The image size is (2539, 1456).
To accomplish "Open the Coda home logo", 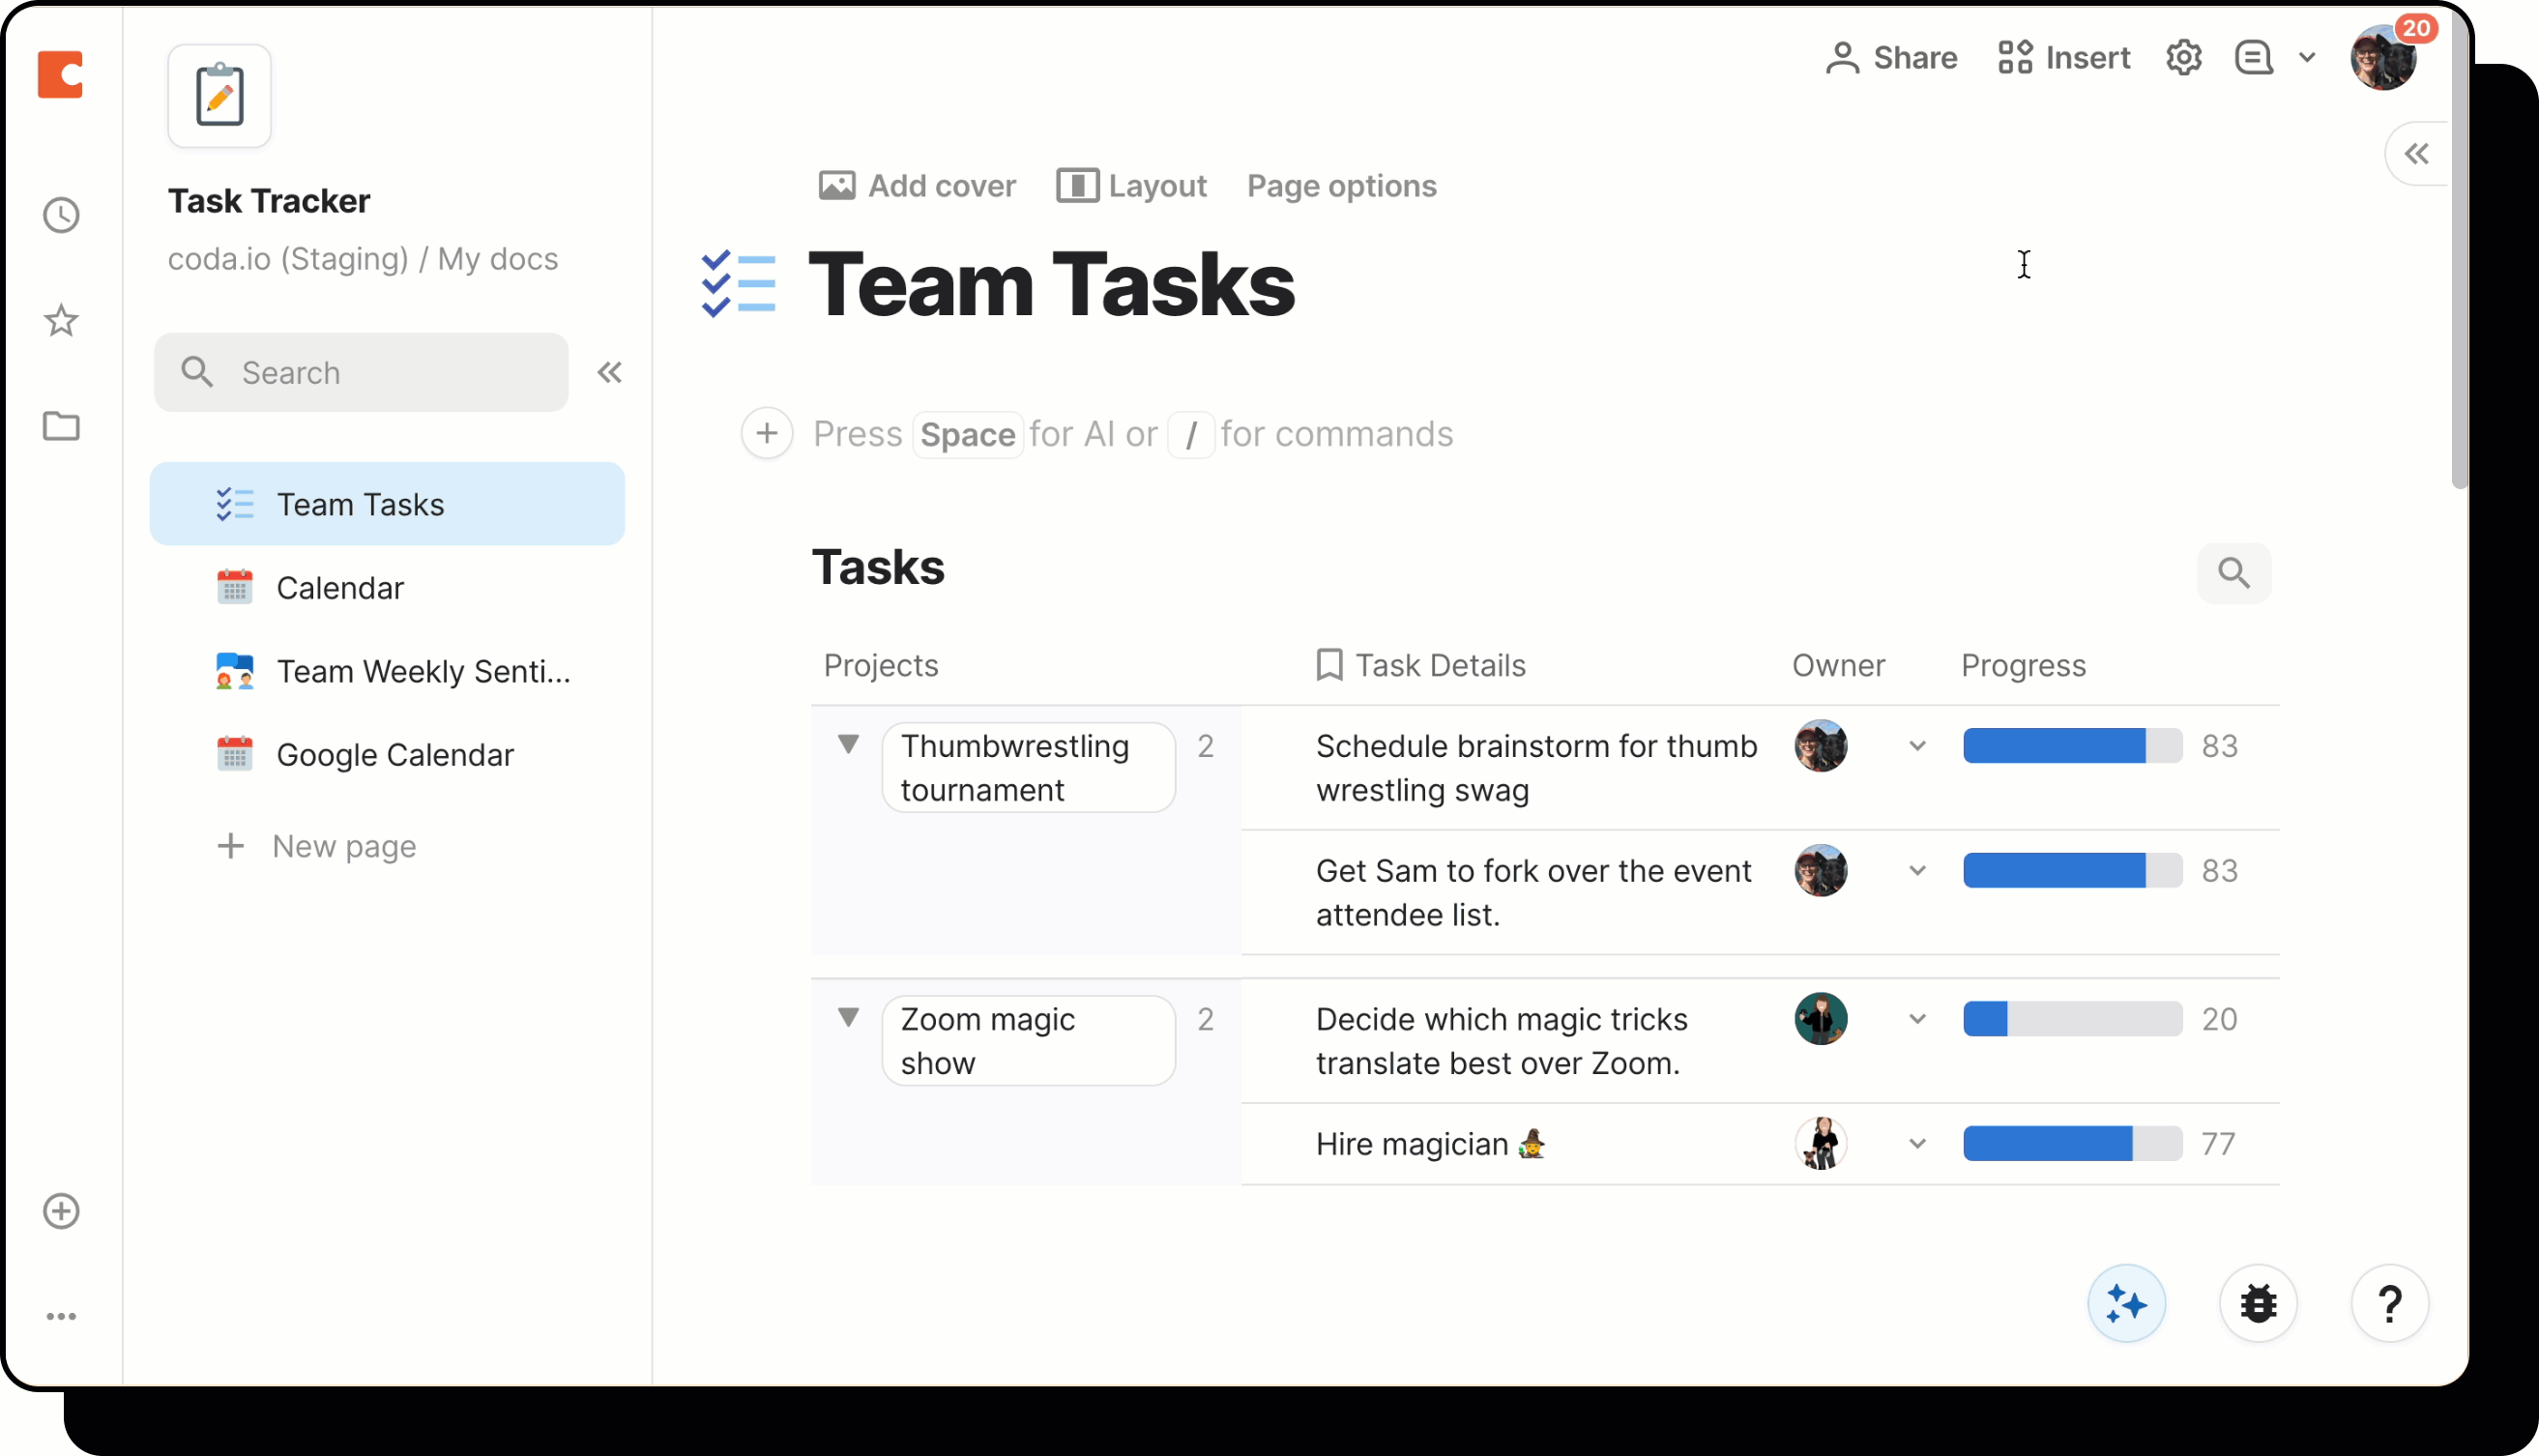I will pyautogui.click(x=61, y=75).
